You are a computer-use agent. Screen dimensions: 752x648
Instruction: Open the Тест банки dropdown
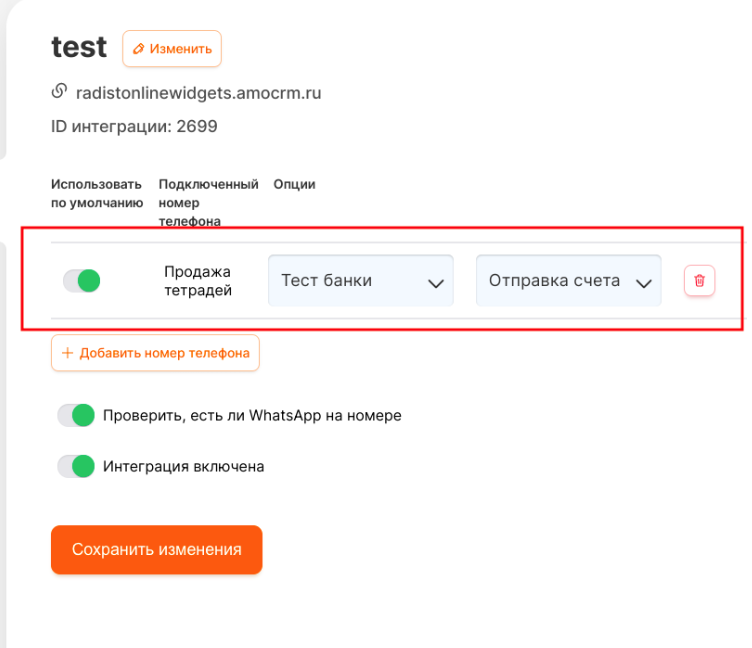361,281
